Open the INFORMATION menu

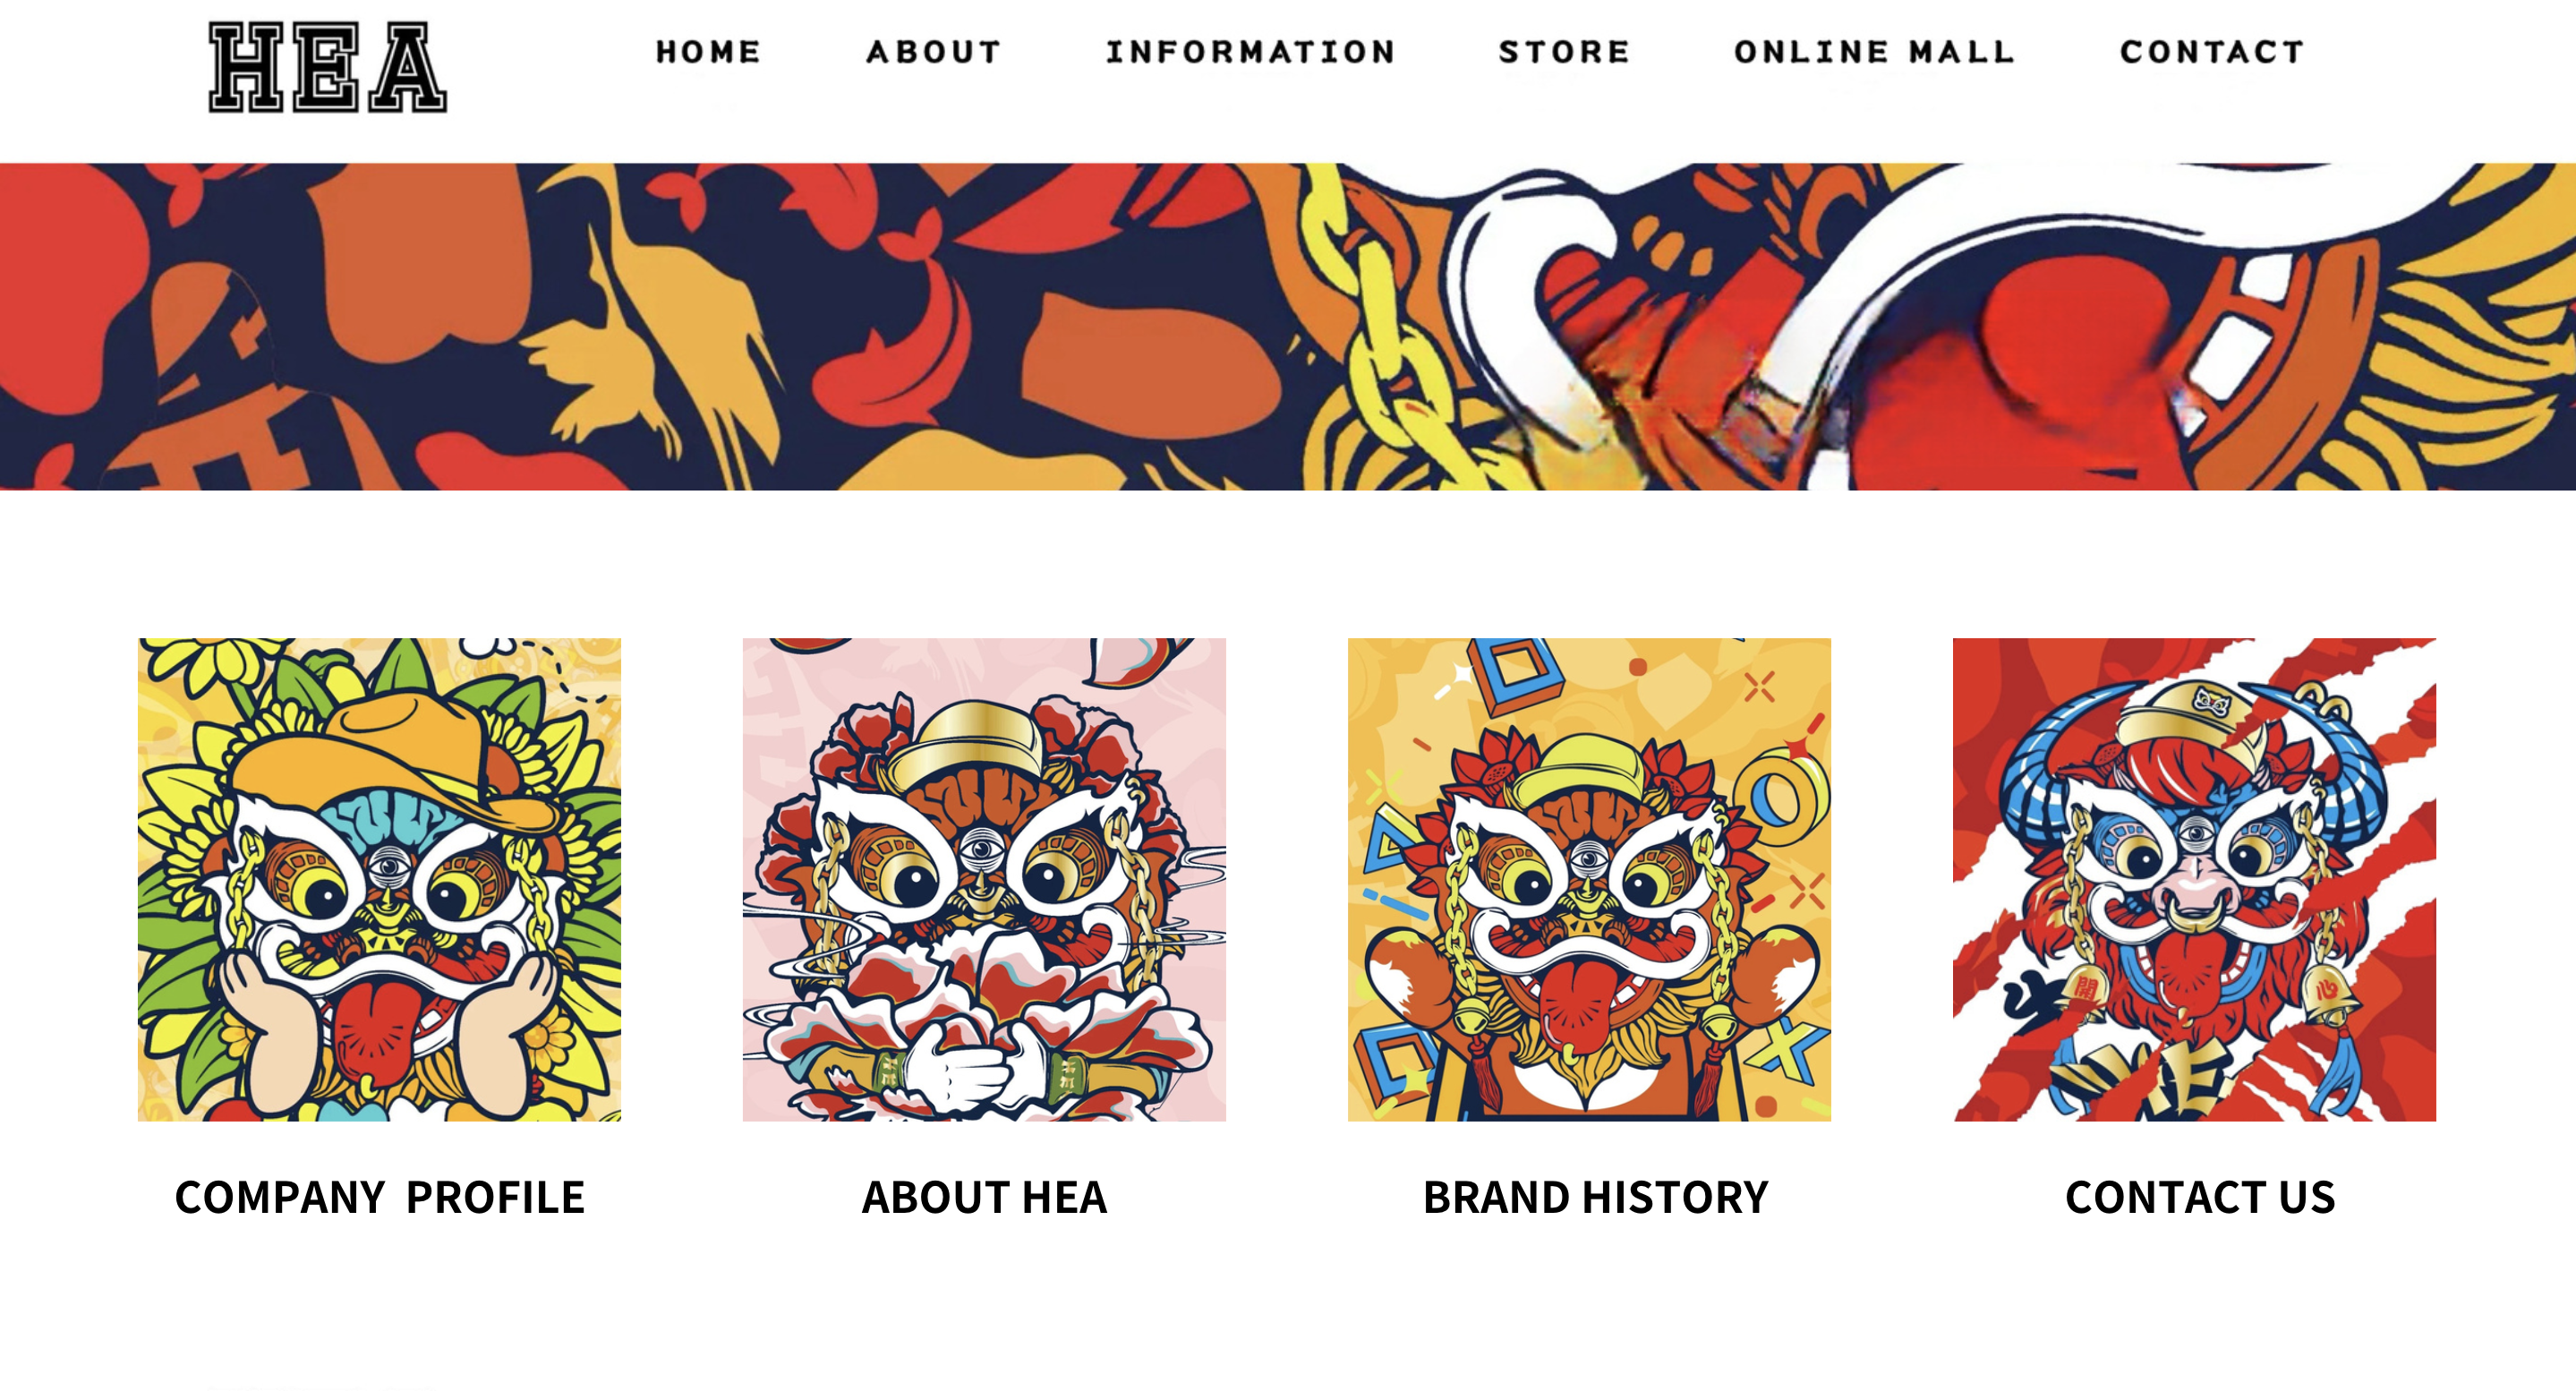1250,52
